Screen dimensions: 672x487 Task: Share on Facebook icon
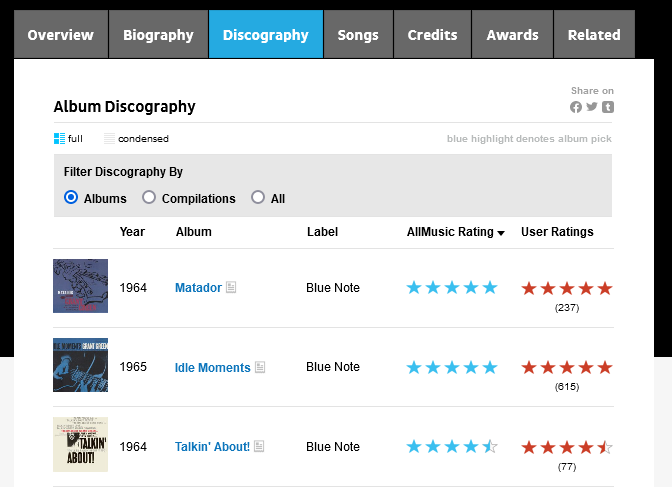pos(576,107)
